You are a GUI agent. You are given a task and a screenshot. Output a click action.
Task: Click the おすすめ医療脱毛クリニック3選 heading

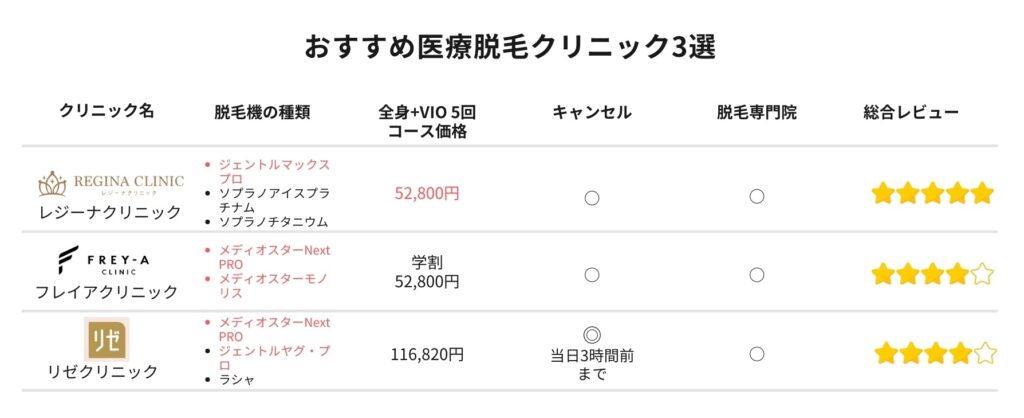(x=510, y=47)
